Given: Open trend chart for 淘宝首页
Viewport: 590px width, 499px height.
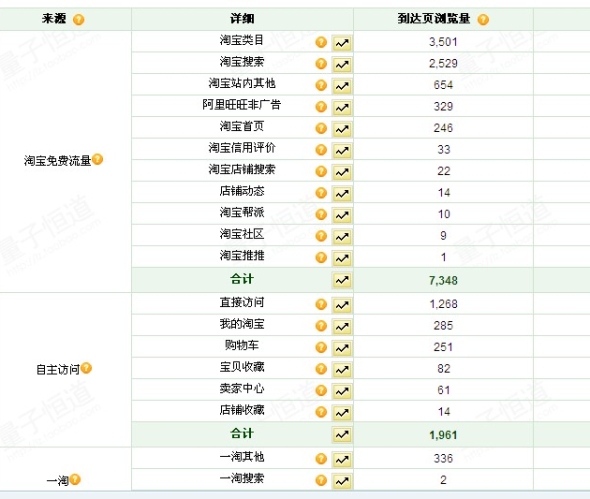Looking at the screenshot, I should click(x=342, y=129).
